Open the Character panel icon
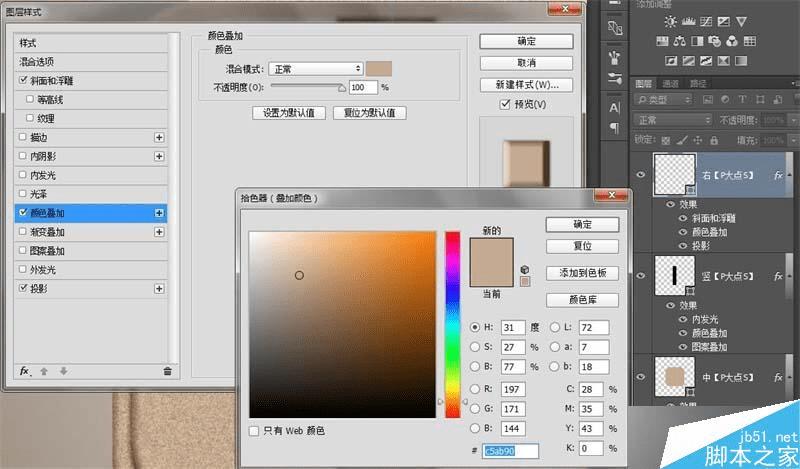800x469 pixels. click(615, 108)
